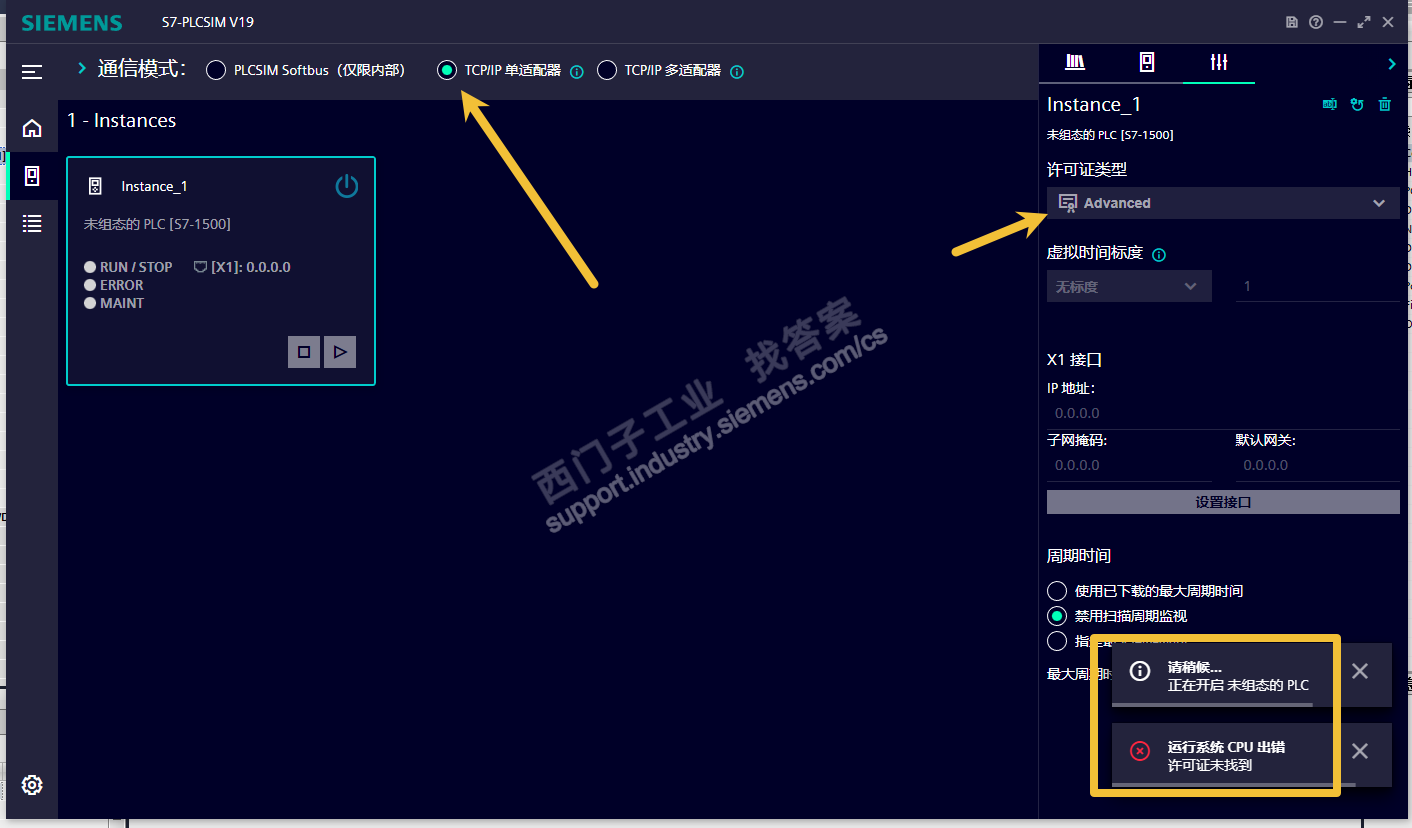1412x828 pixels.
Task: Power on Instance_1 using the power icon
Action: pos(346,186)
